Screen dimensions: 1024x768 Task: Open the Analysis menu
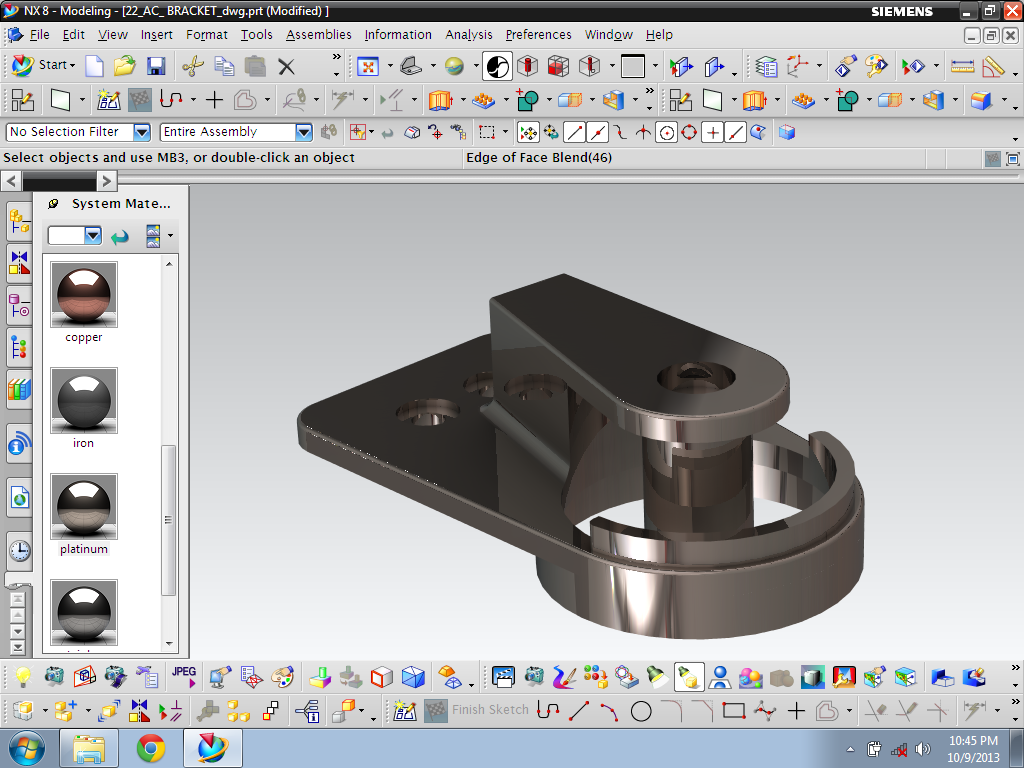click(468, 35)
